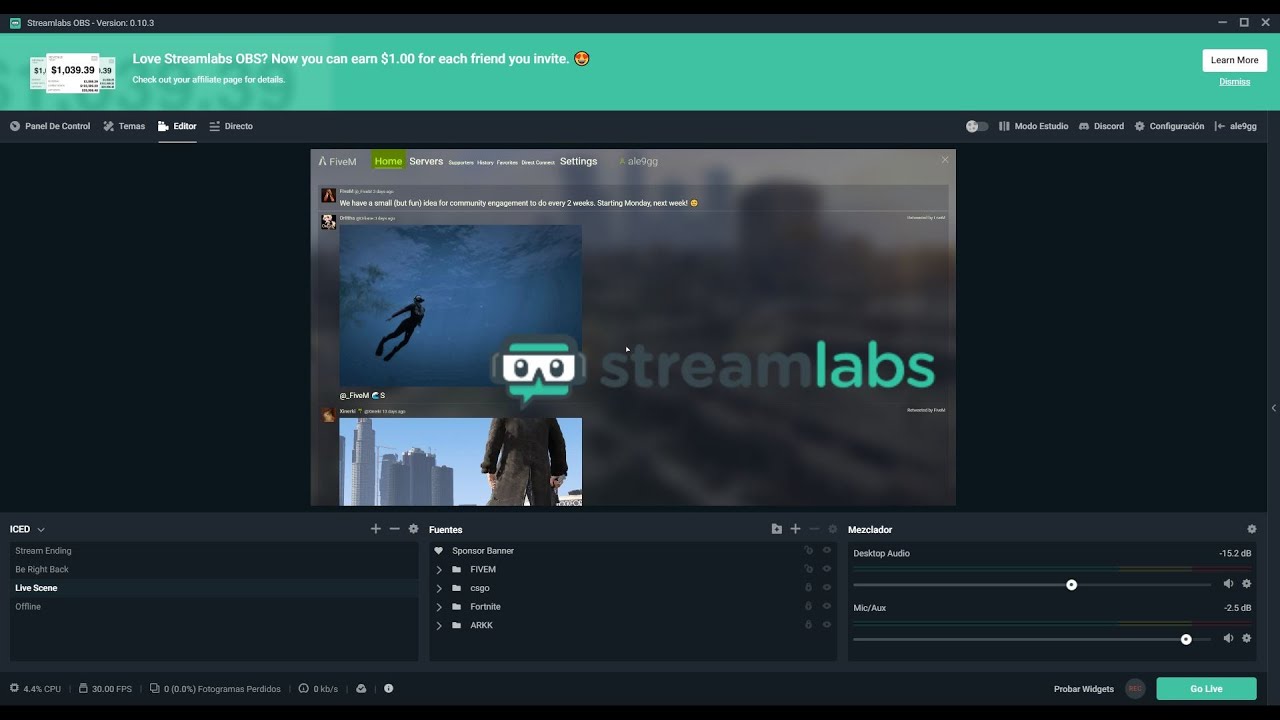Click the Fortnite folder icon
This screenshot has width=1280, height=720.
pos(457,607)
